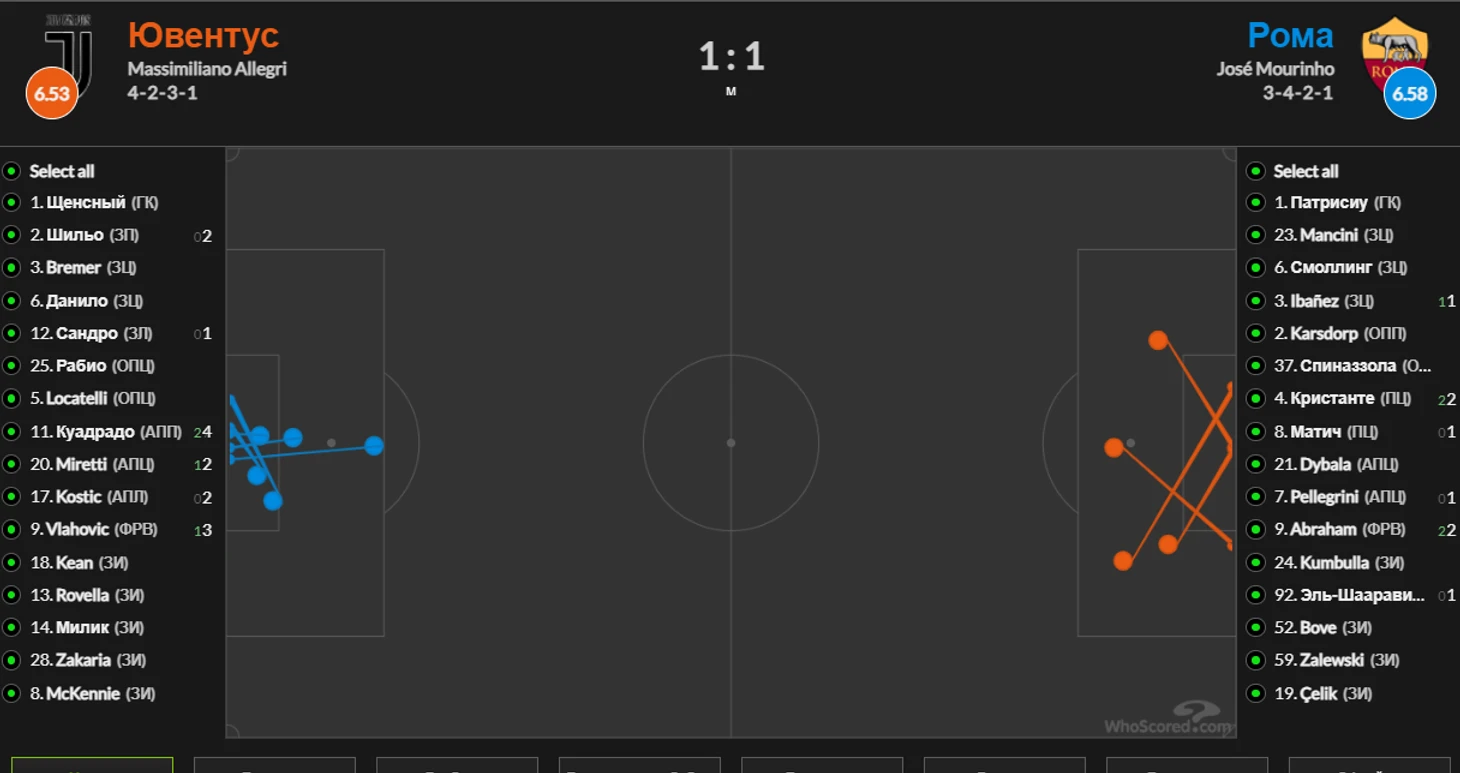The height and width of the screenshot is (773, 1460).
Task: Click Juventus 6.53 rating badge
Action: click(52, 93)
